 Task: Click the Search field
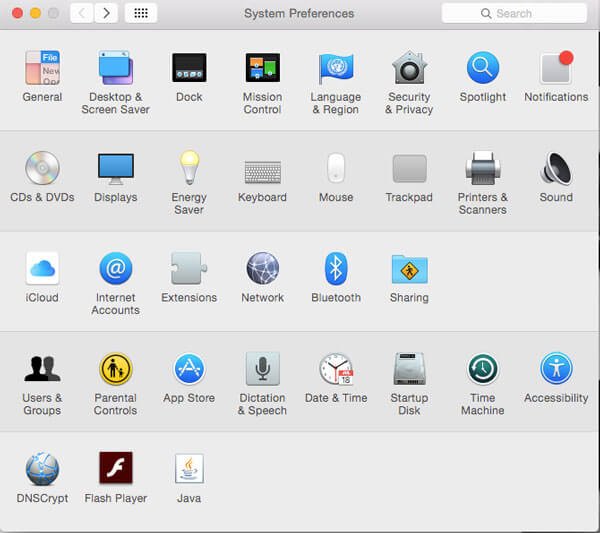tap(514, 13)
